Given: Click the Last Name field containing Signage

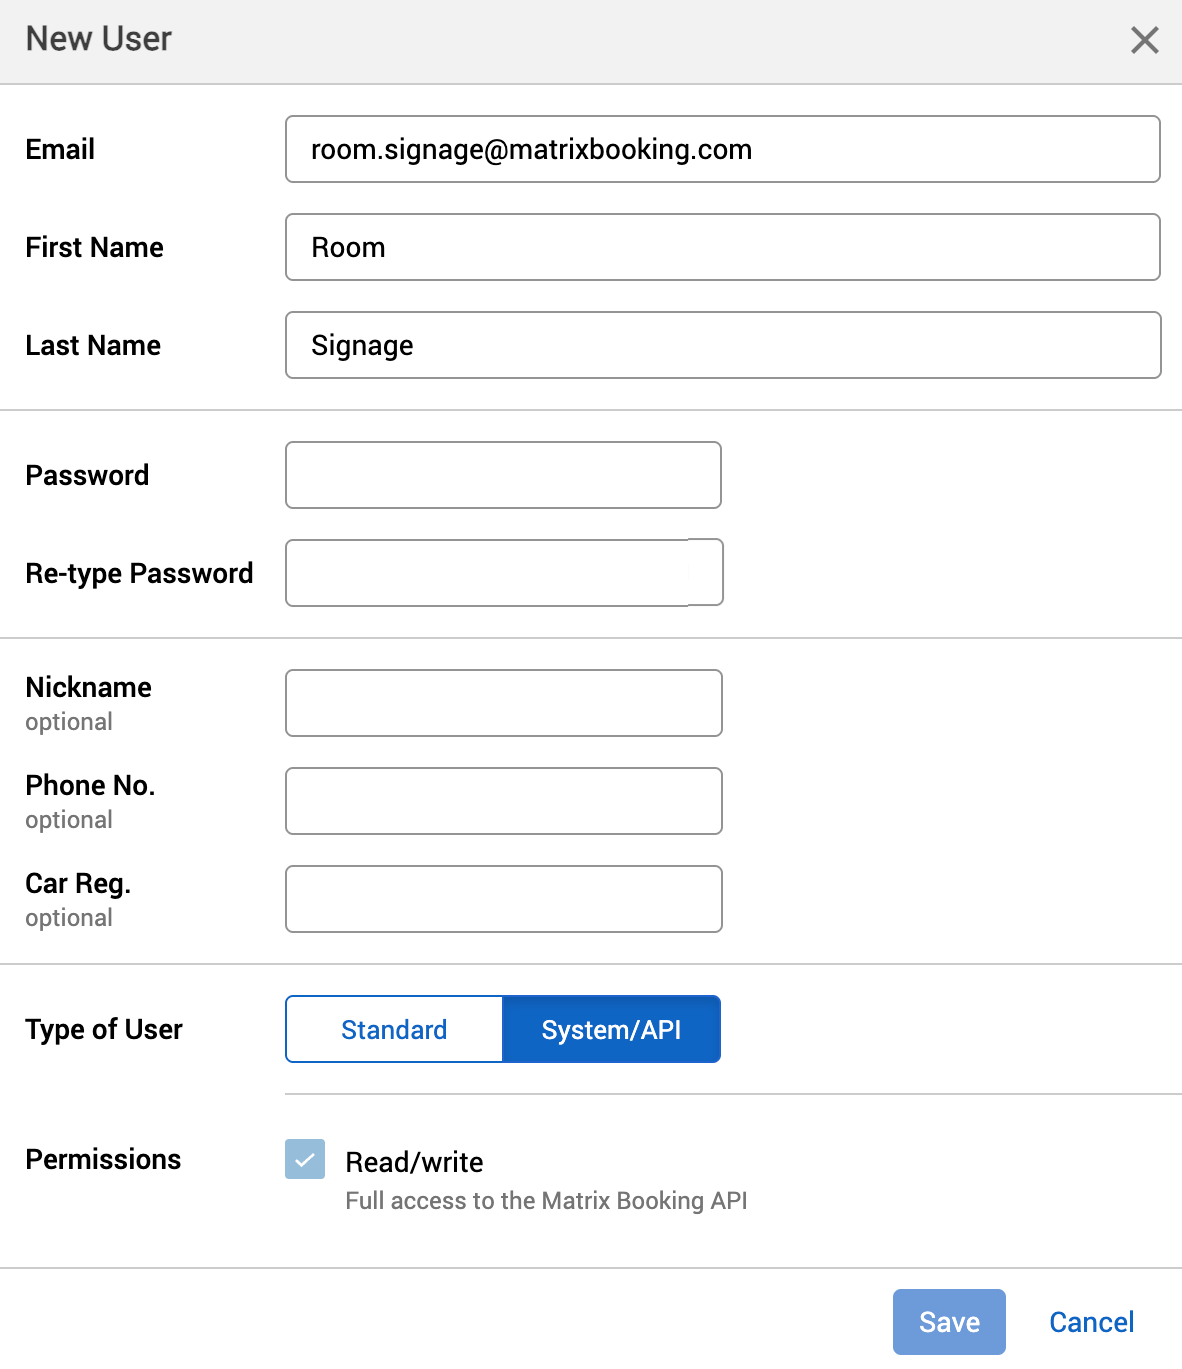Looking at the screenshot, I should [x=722, y=345].
